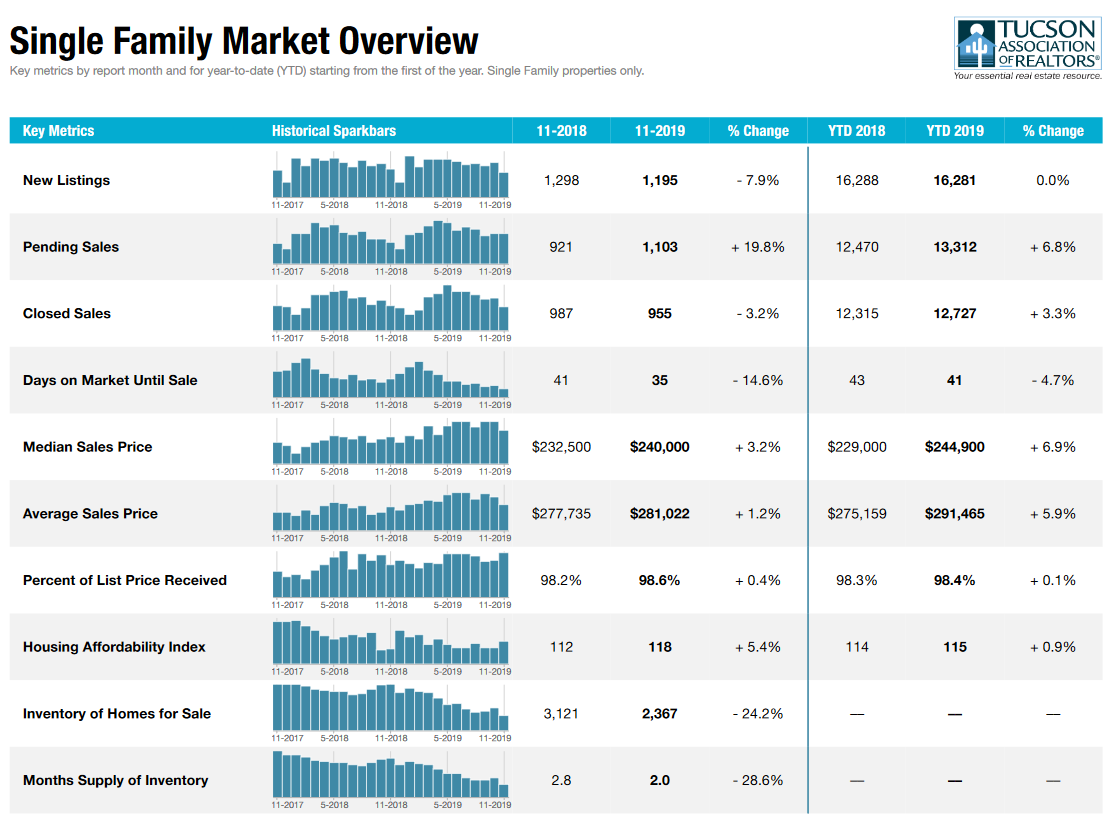Open the Median Sales Price sparkbar chart

(x=391, y=443)
